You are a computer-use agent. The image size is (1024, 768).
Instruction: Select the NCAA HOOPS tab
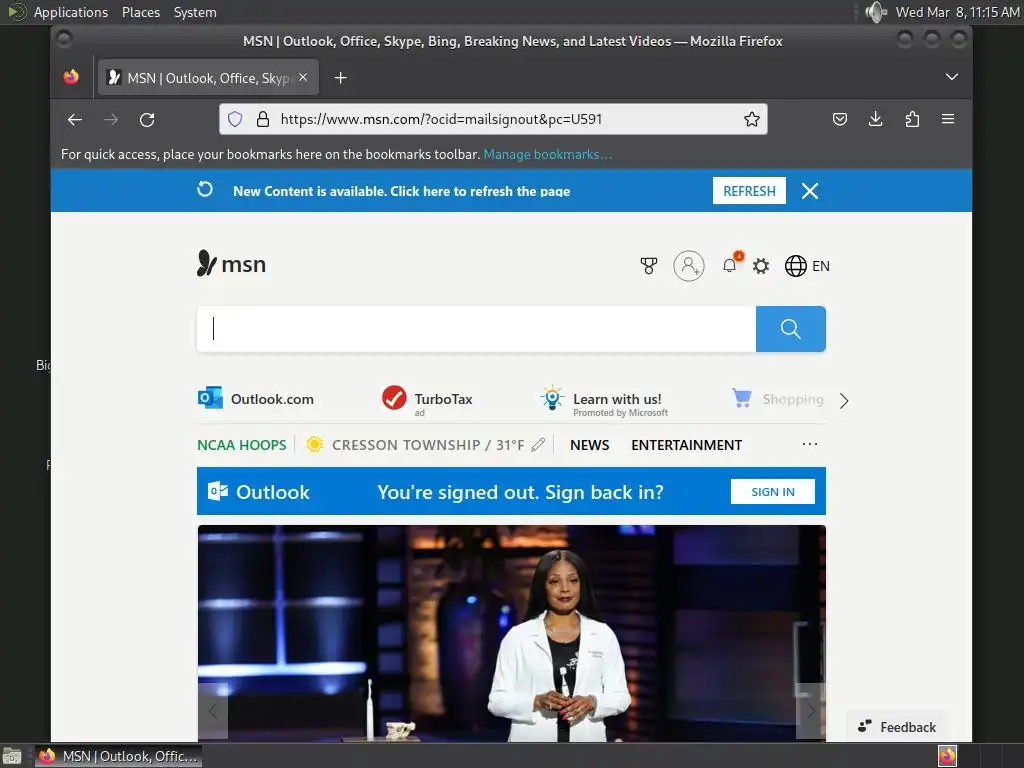242,445
